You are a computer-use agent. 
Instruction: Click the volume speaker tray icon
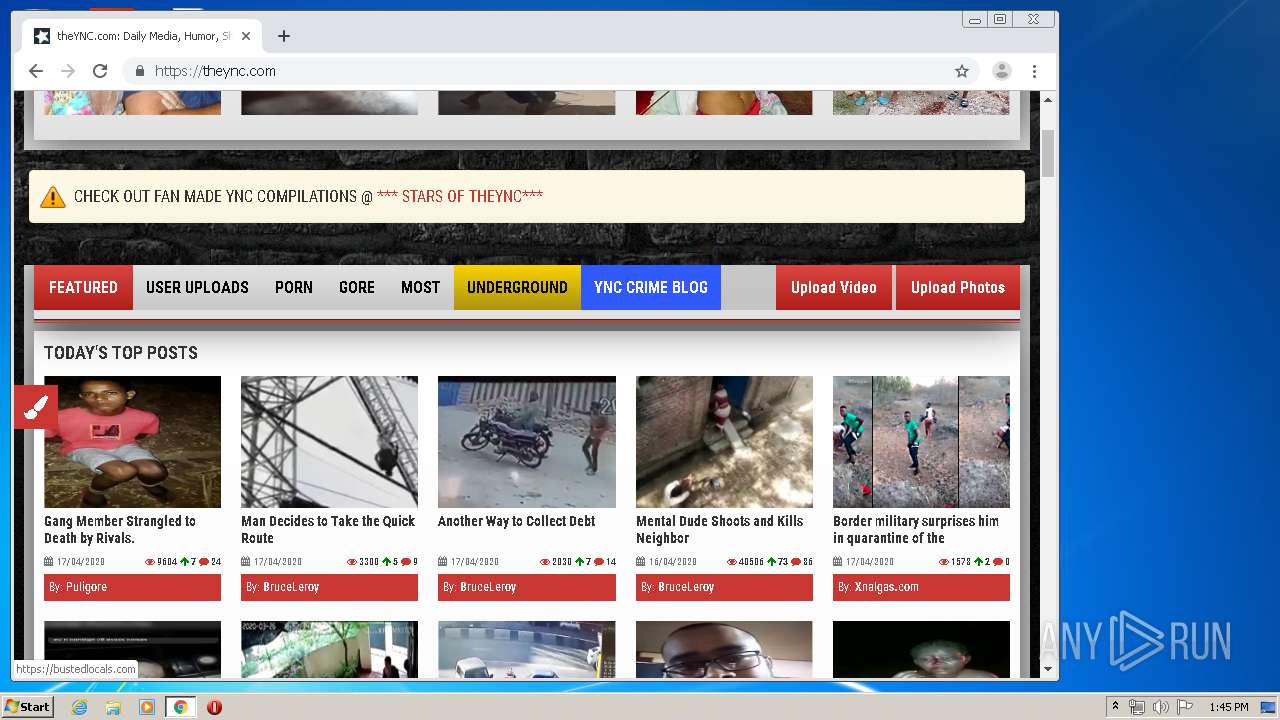pos(1160,707)
